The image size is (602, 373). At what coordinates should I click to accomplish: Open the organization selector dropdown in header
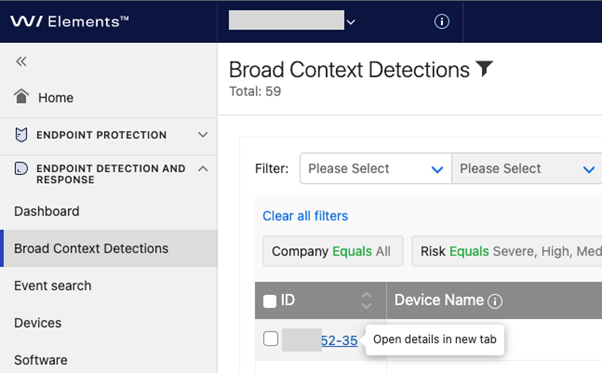292,21
